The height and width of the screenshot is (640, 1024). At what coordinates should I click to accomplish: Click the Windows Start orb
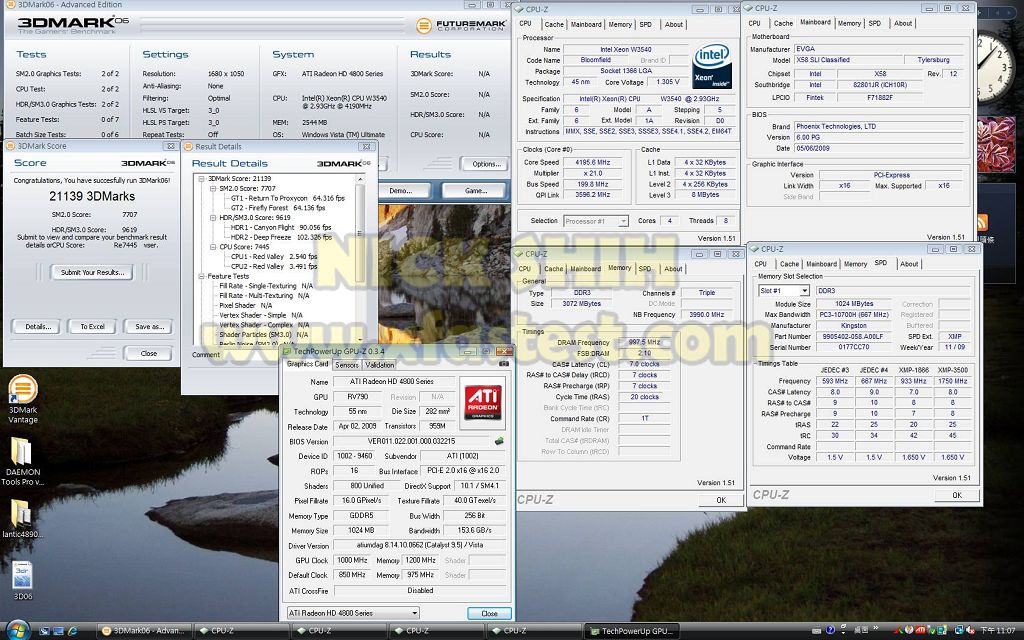pyautogui.click(x=17, y=630)
